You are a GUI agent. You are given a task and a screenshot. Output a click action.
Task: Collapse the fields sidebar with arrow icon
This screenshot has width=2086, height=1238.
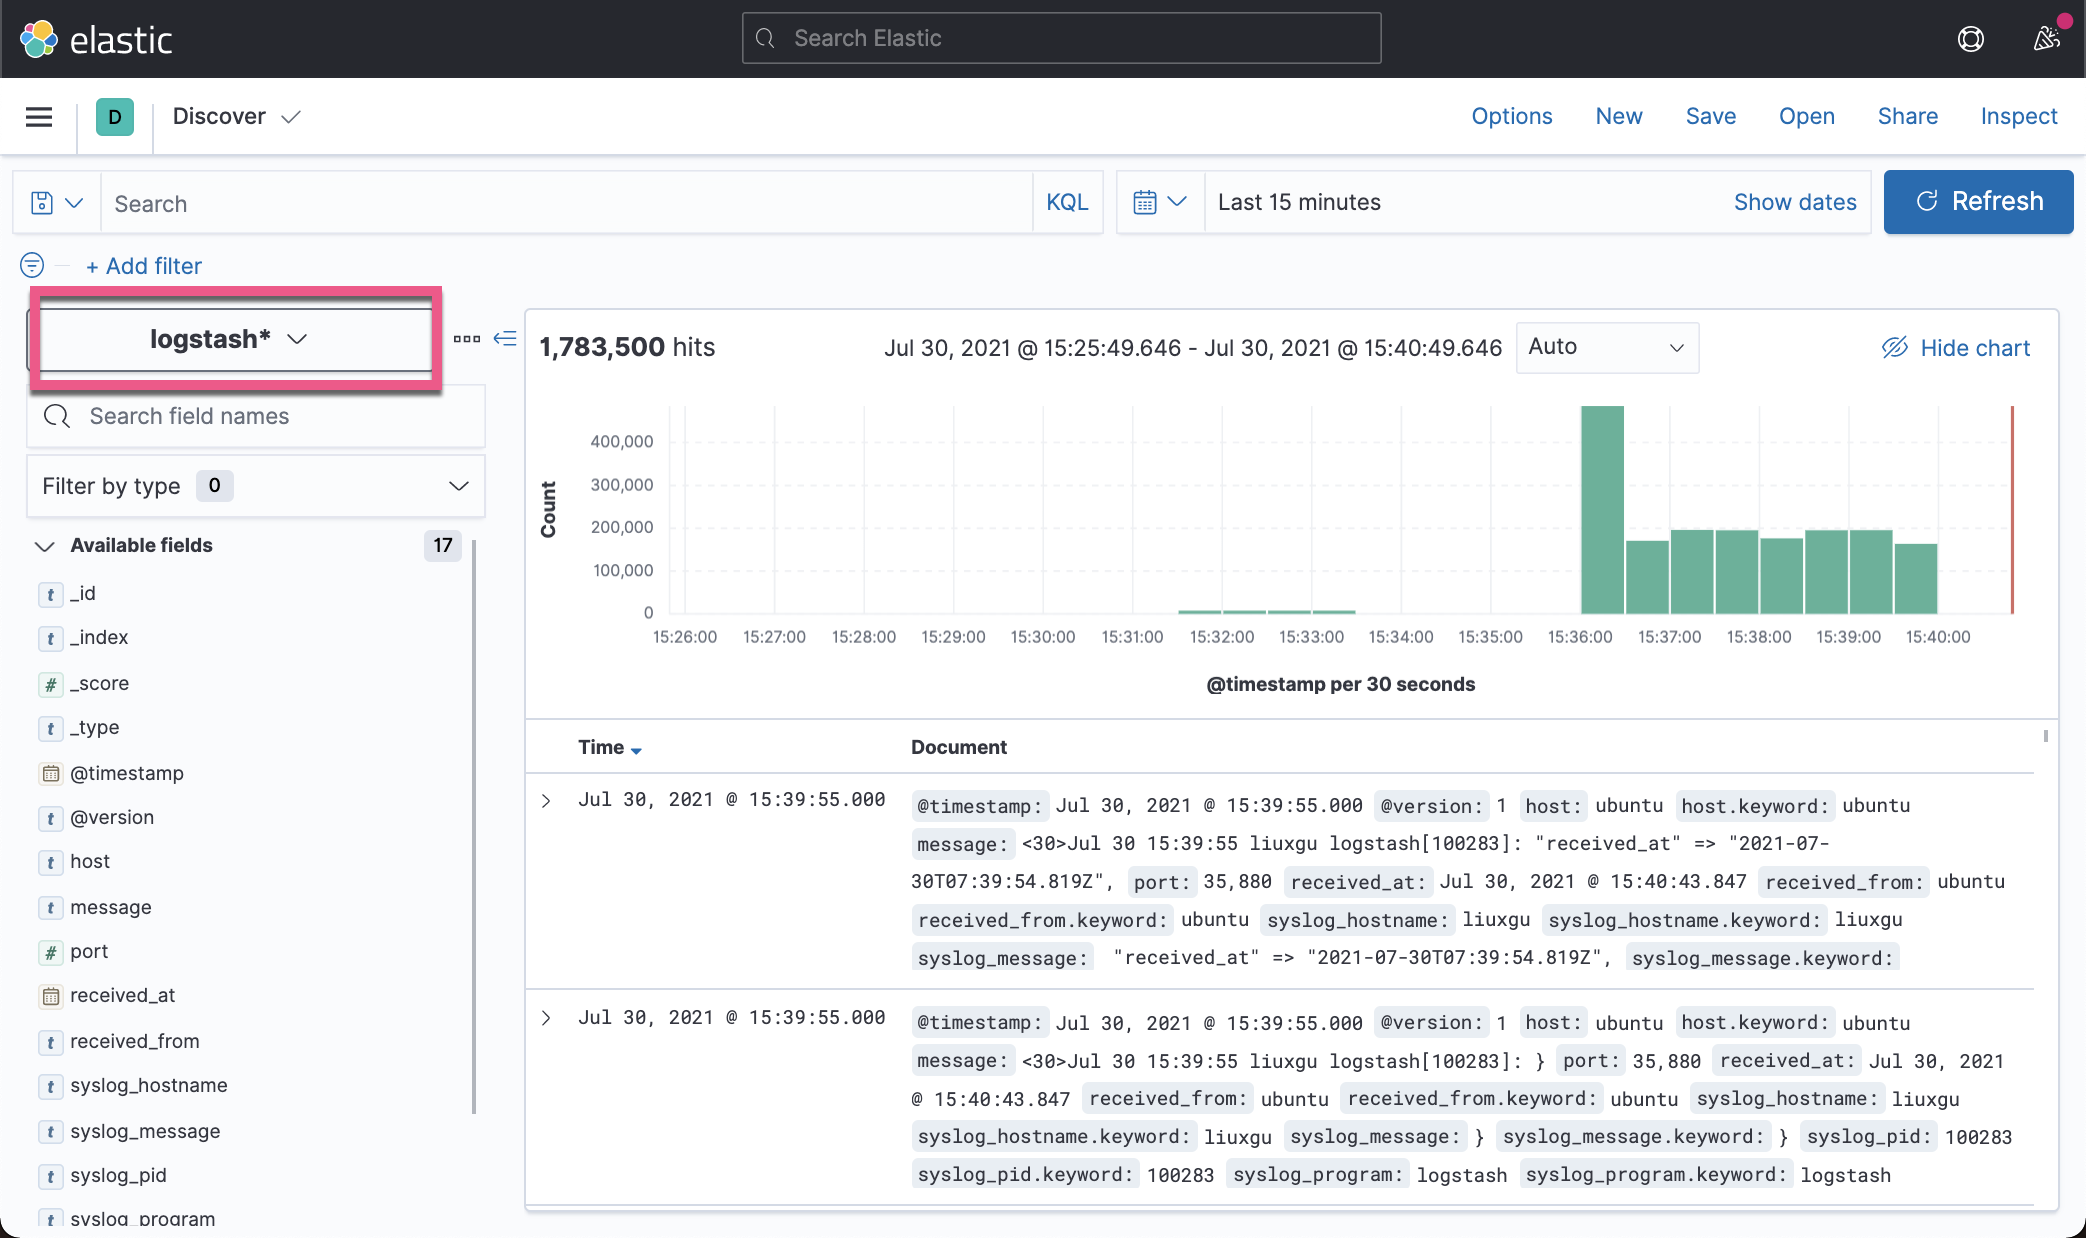[x=505, y=339]
